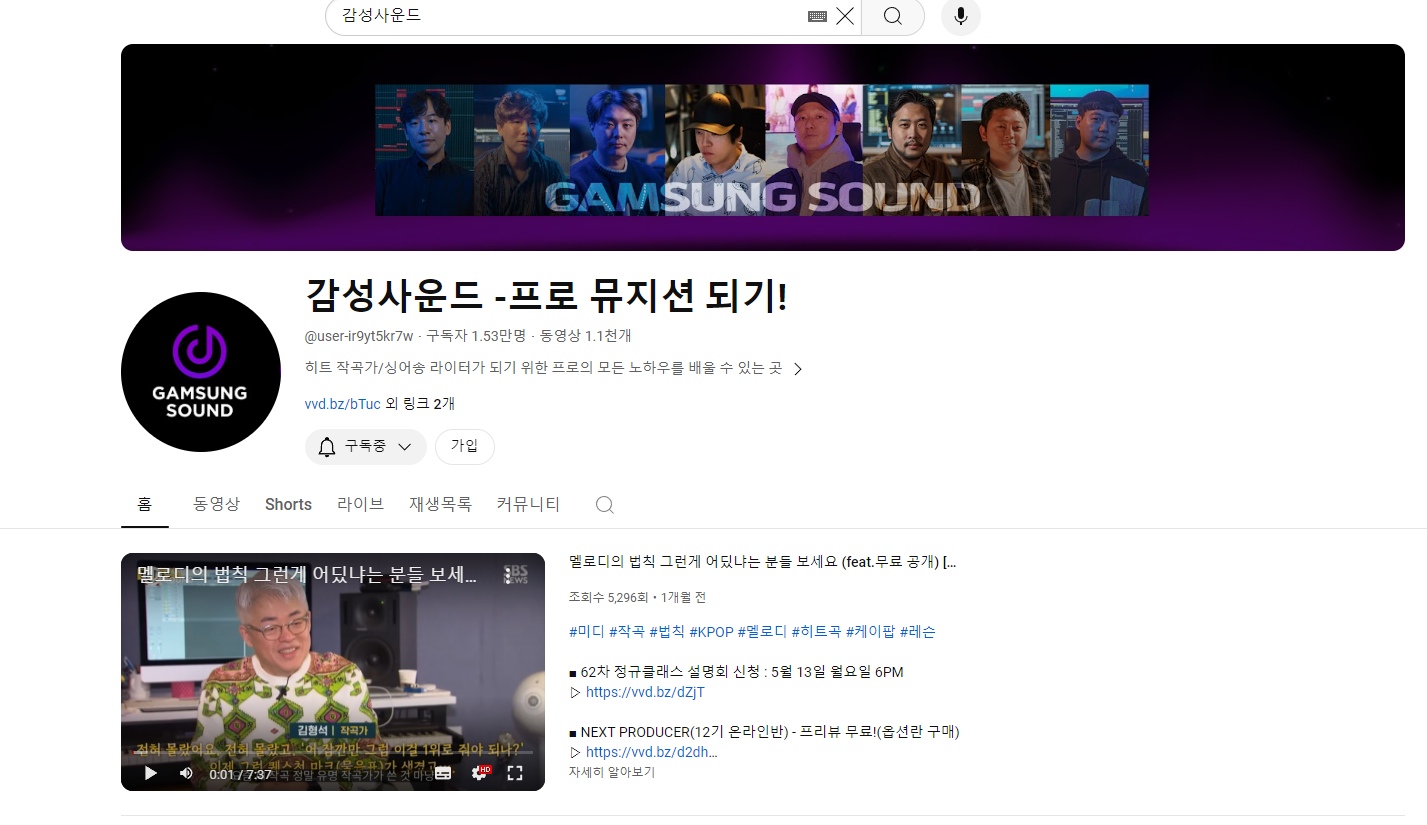Clear the search box with the X icon
This screenshot has height=825, width=1427.
(x=845, y=16)
